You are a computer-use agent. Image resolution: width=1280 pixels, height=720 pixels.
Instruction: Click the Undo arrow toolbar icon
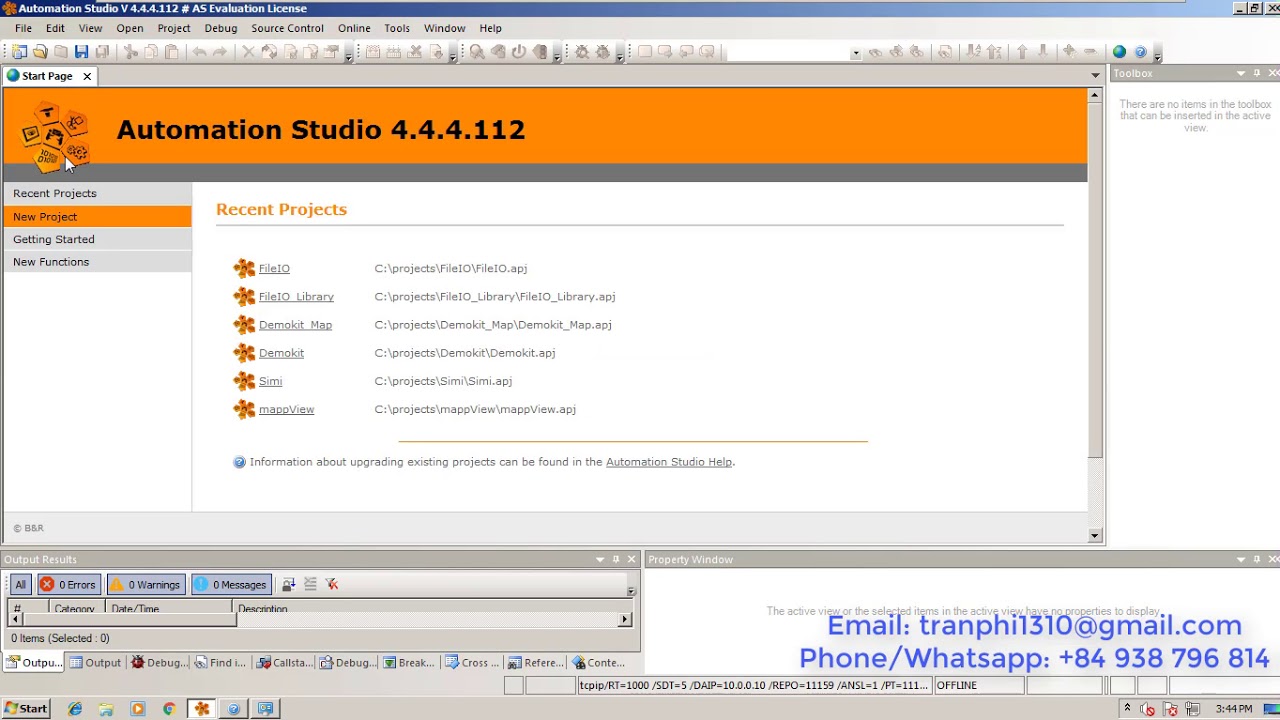coord(199,52)
